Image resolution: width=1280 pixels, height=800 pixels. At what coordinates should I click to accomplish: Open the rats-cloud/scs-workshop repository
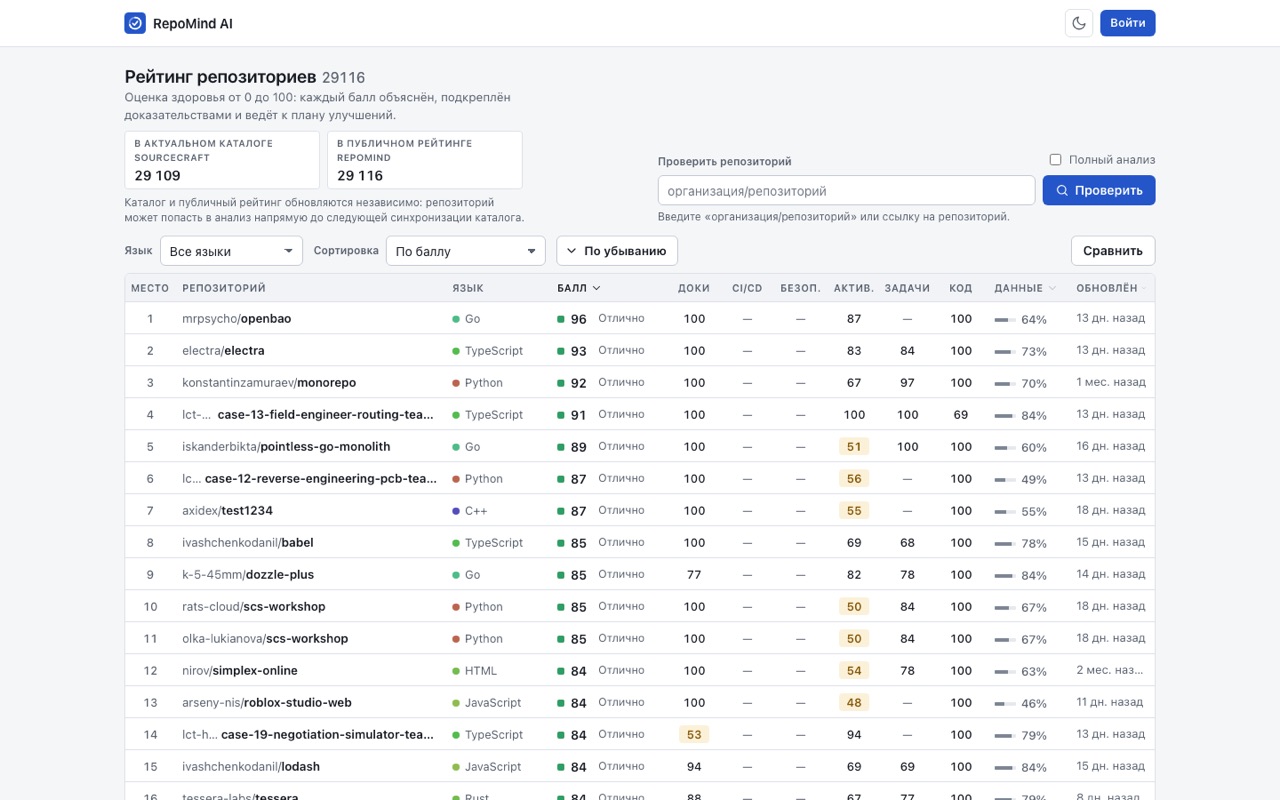(x=254, y=607)
